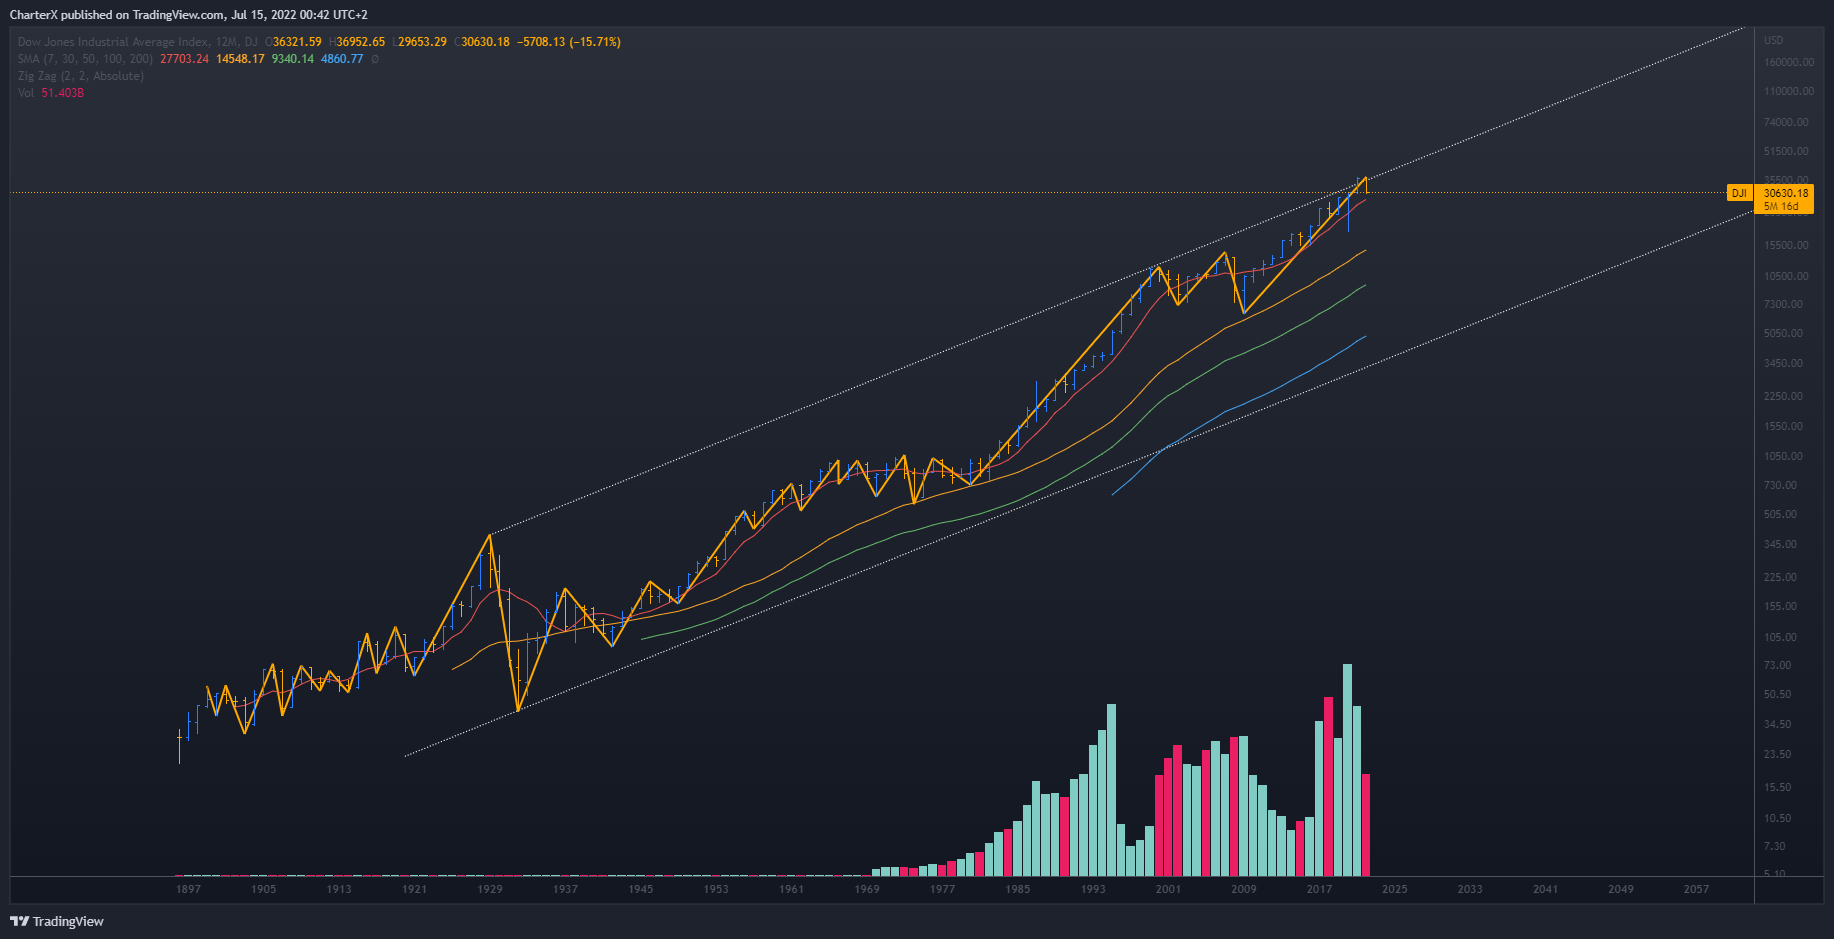This screenshot has height=939, width=1834.
Task: Click the orange SMA value 14548.17
Action: (x=241, y=59)
